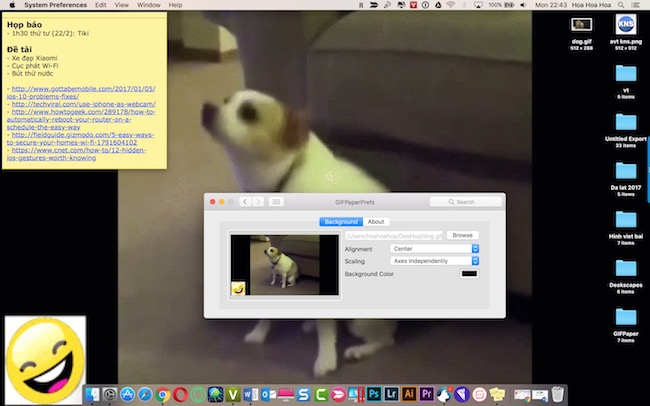650x406 pixels.
Task: Open fieldguide.gizmodo.com Wi-Fi link
Action: click(80, 139)
